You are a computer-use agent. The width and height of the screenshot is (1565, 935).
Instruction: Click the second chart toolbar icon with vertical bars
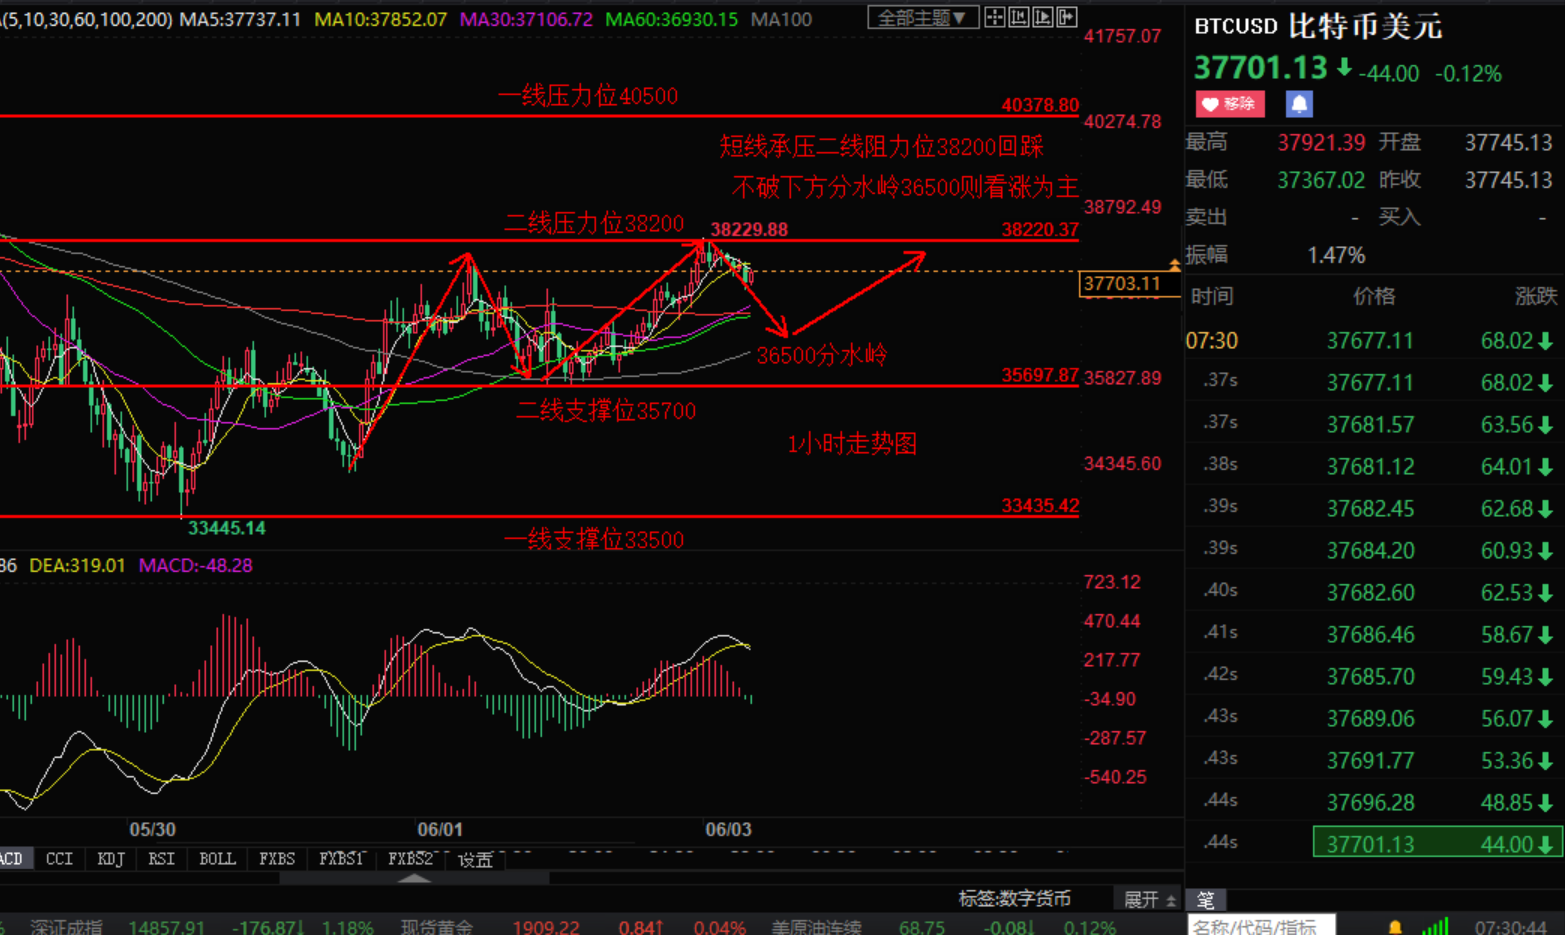(1018, 18)
